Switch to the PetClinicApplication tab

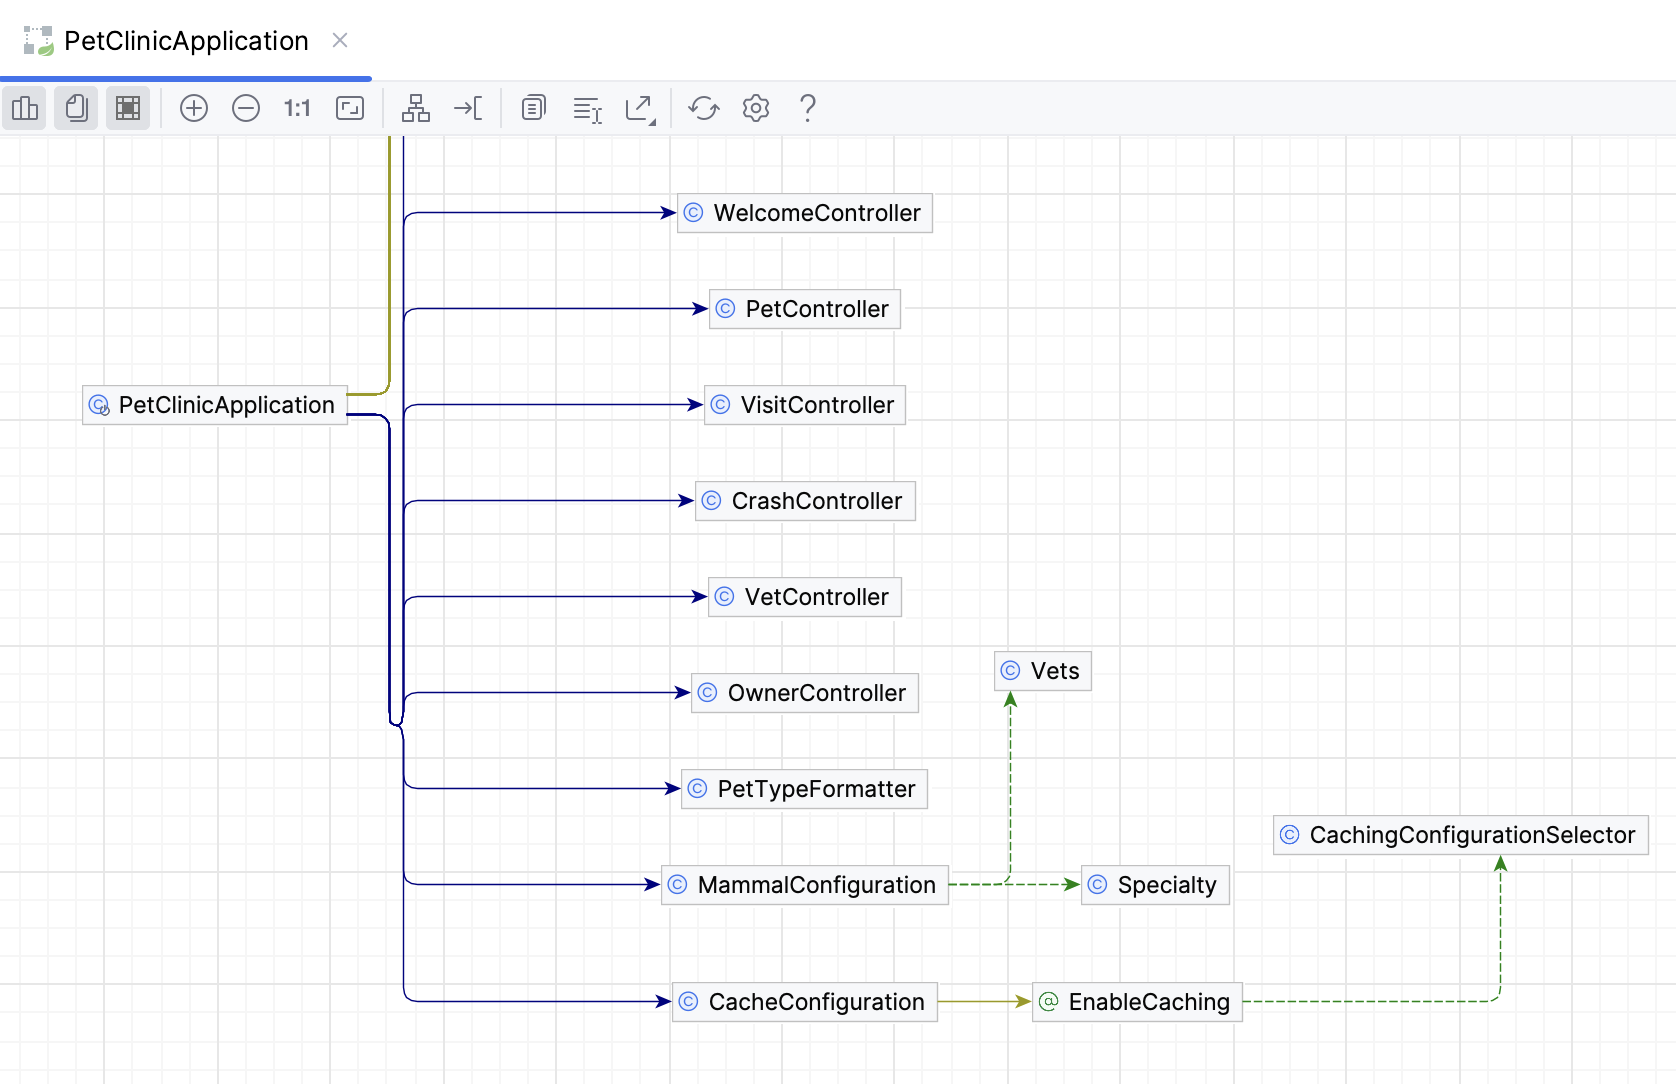click(186, 41)
